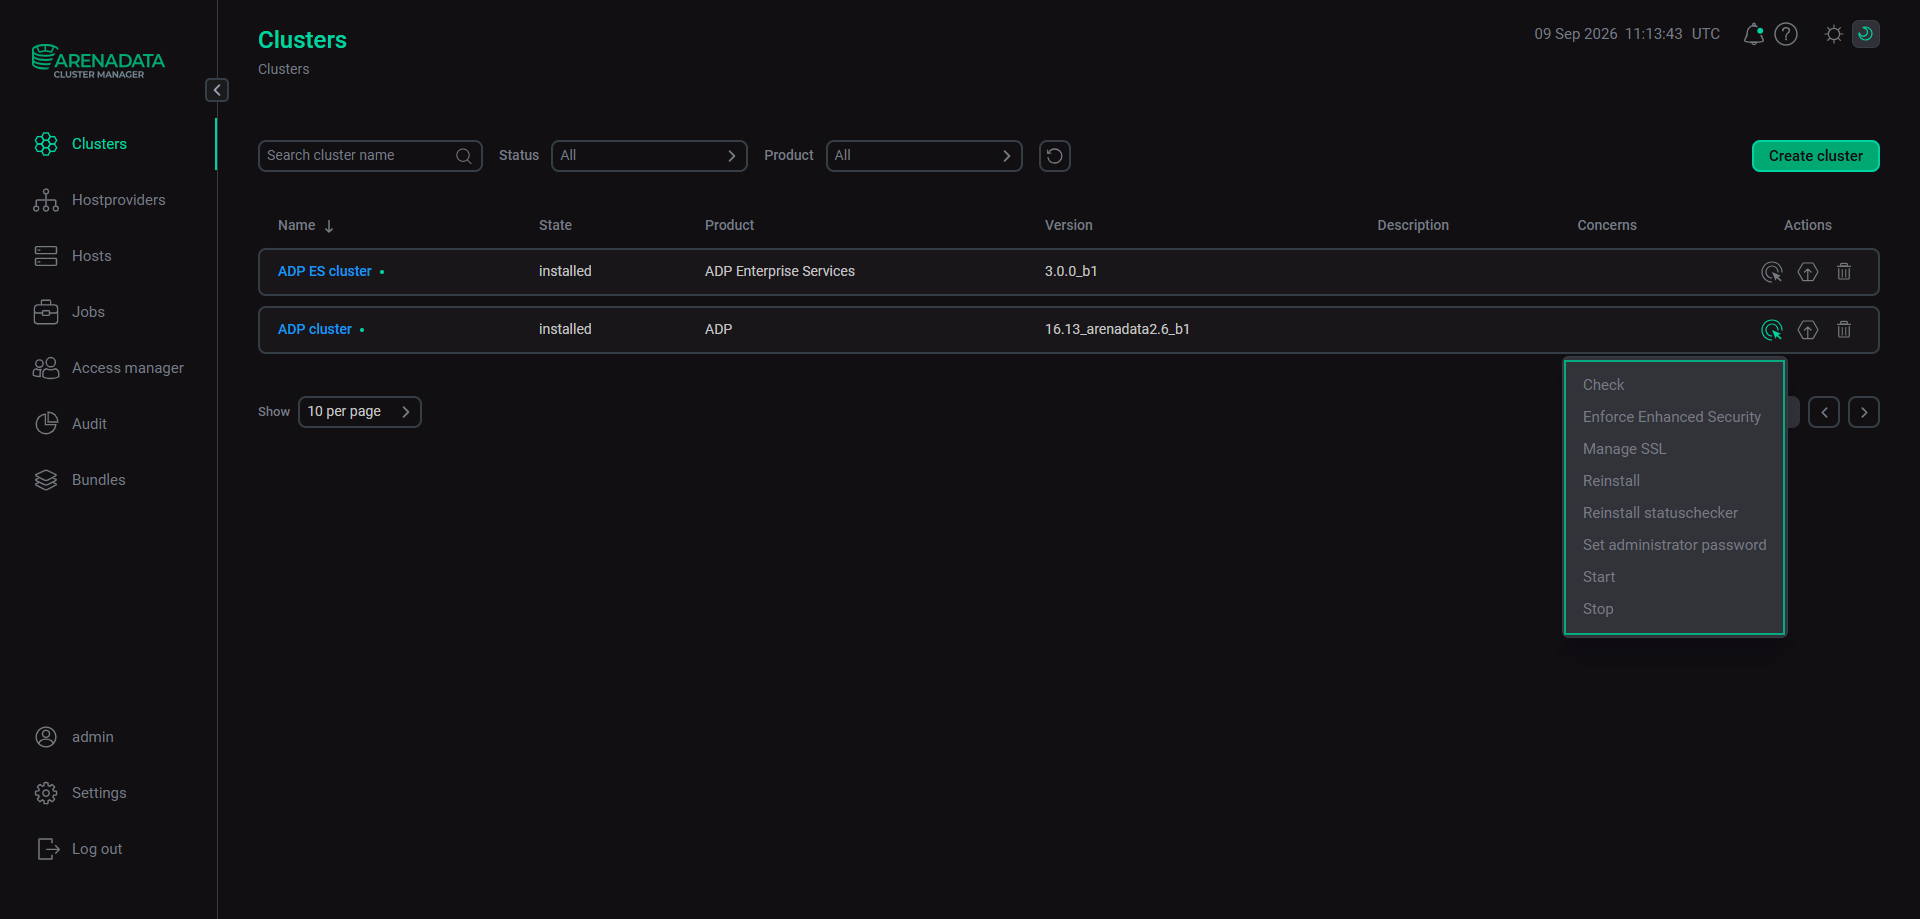
Task: Select Set administrator password action
Action: click(1675, 545)
